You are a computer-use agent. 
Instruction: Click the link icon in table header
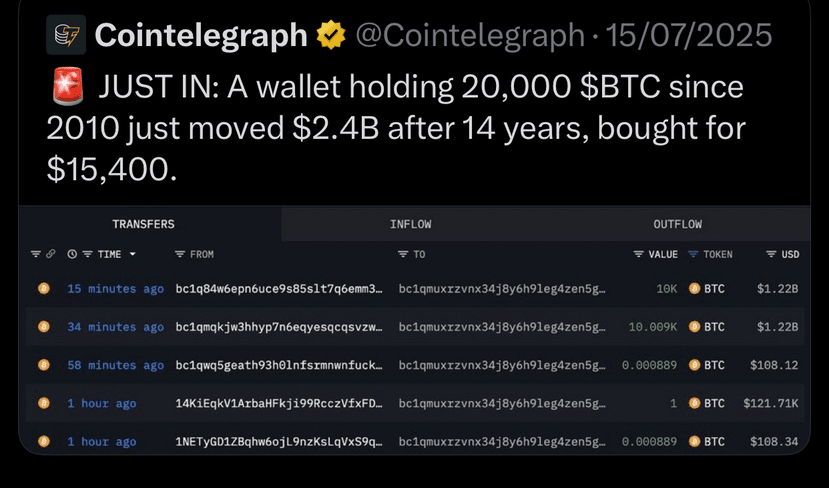coord(51,254)
